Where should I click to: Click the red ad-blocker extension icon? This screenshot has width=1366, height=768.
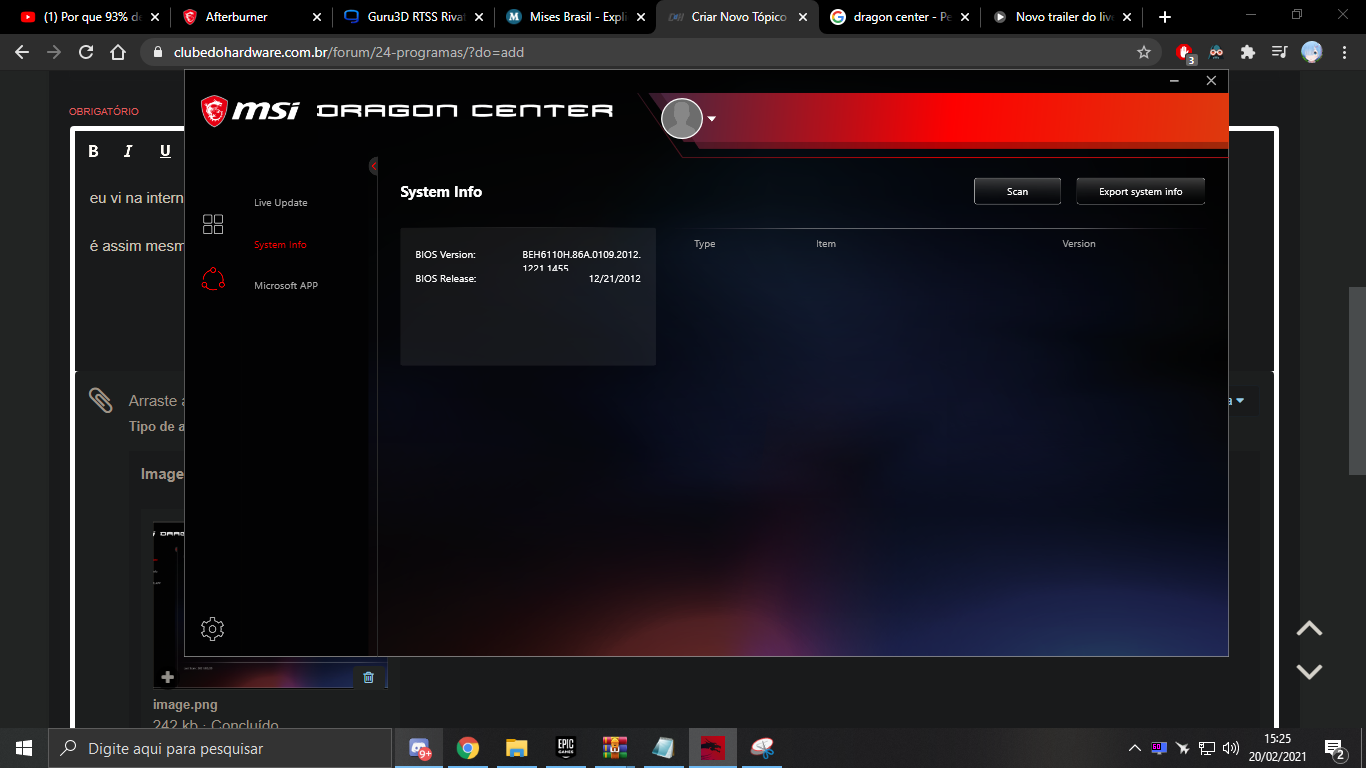pos(1185,52)
